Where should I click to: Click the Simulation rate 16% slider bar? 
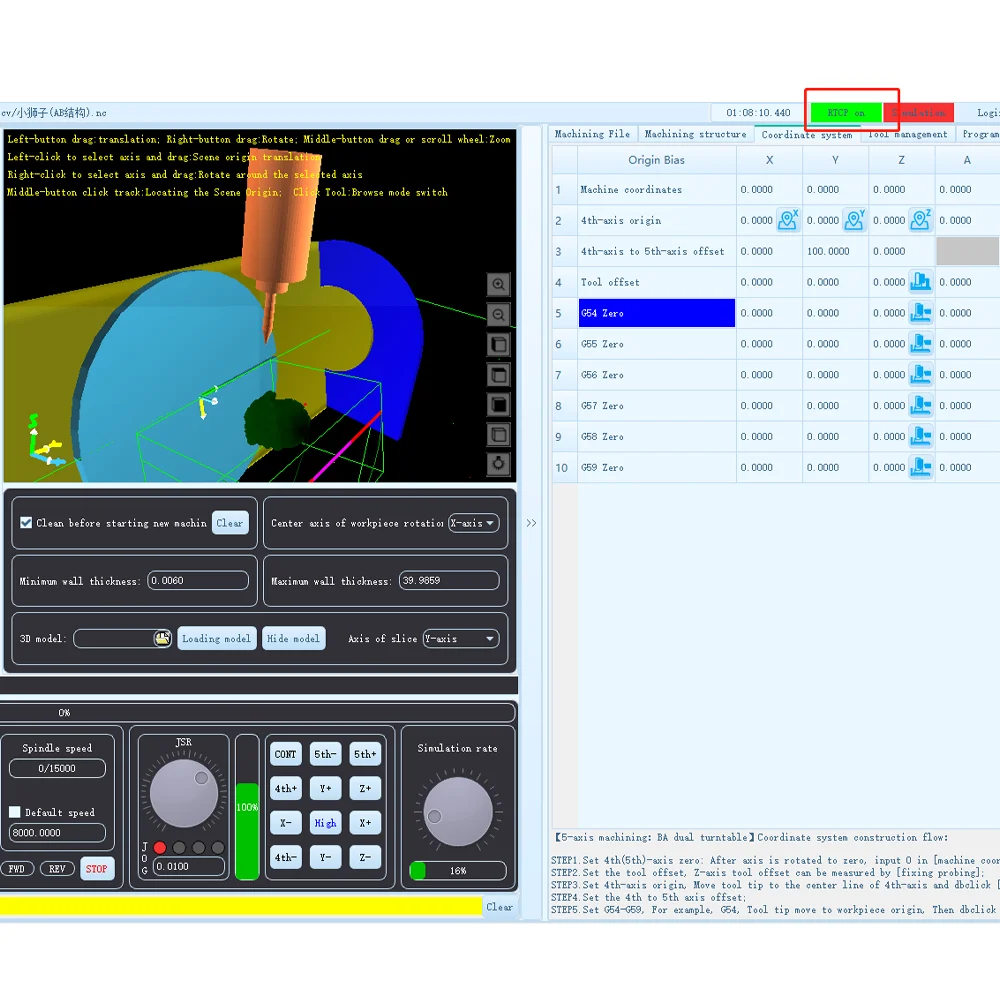coord(458,871)
